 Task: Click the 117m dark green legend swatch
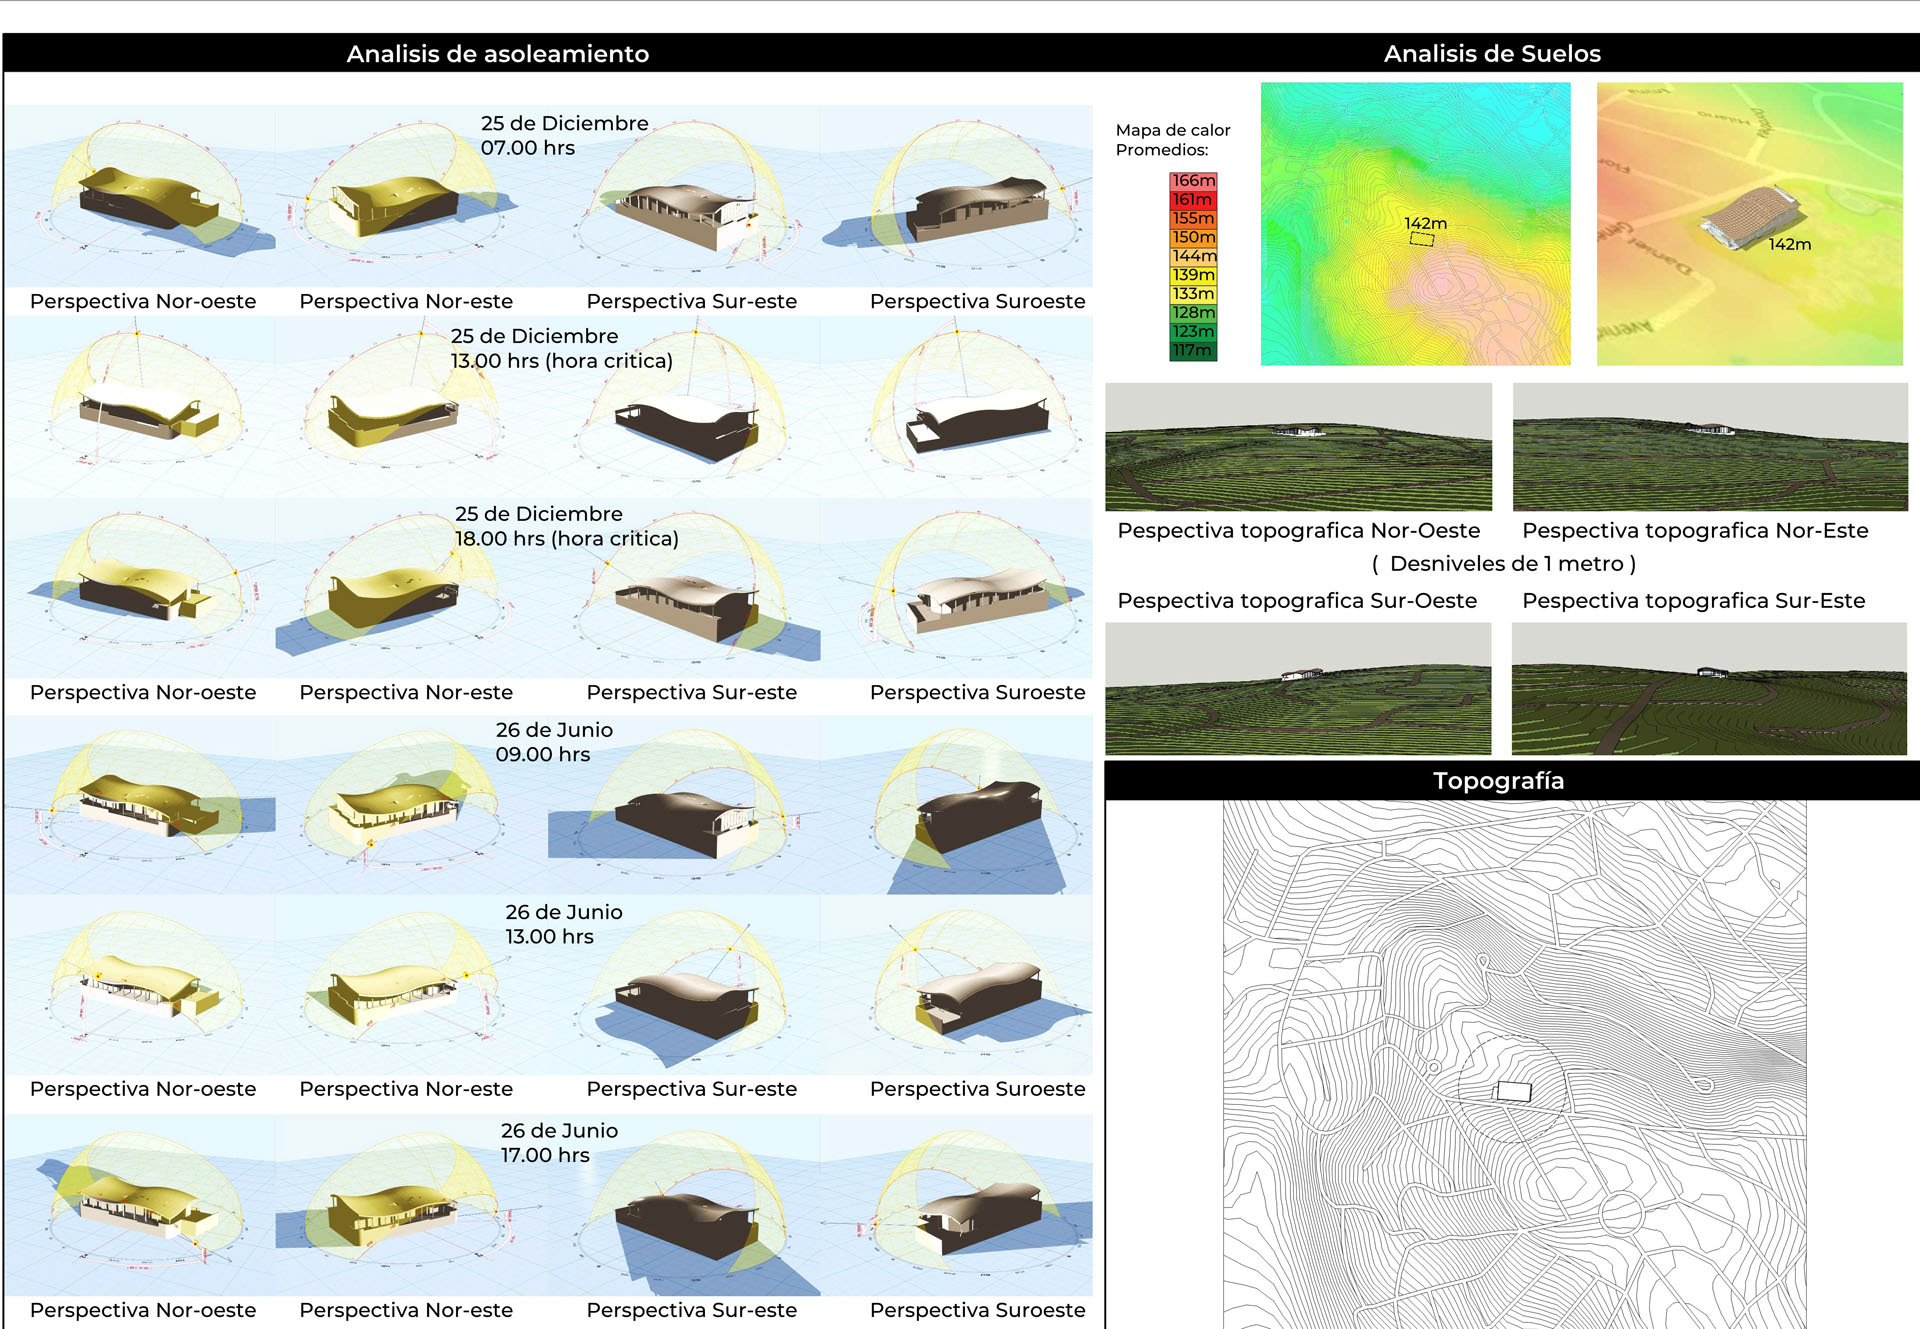click(x=1193, y=351)
